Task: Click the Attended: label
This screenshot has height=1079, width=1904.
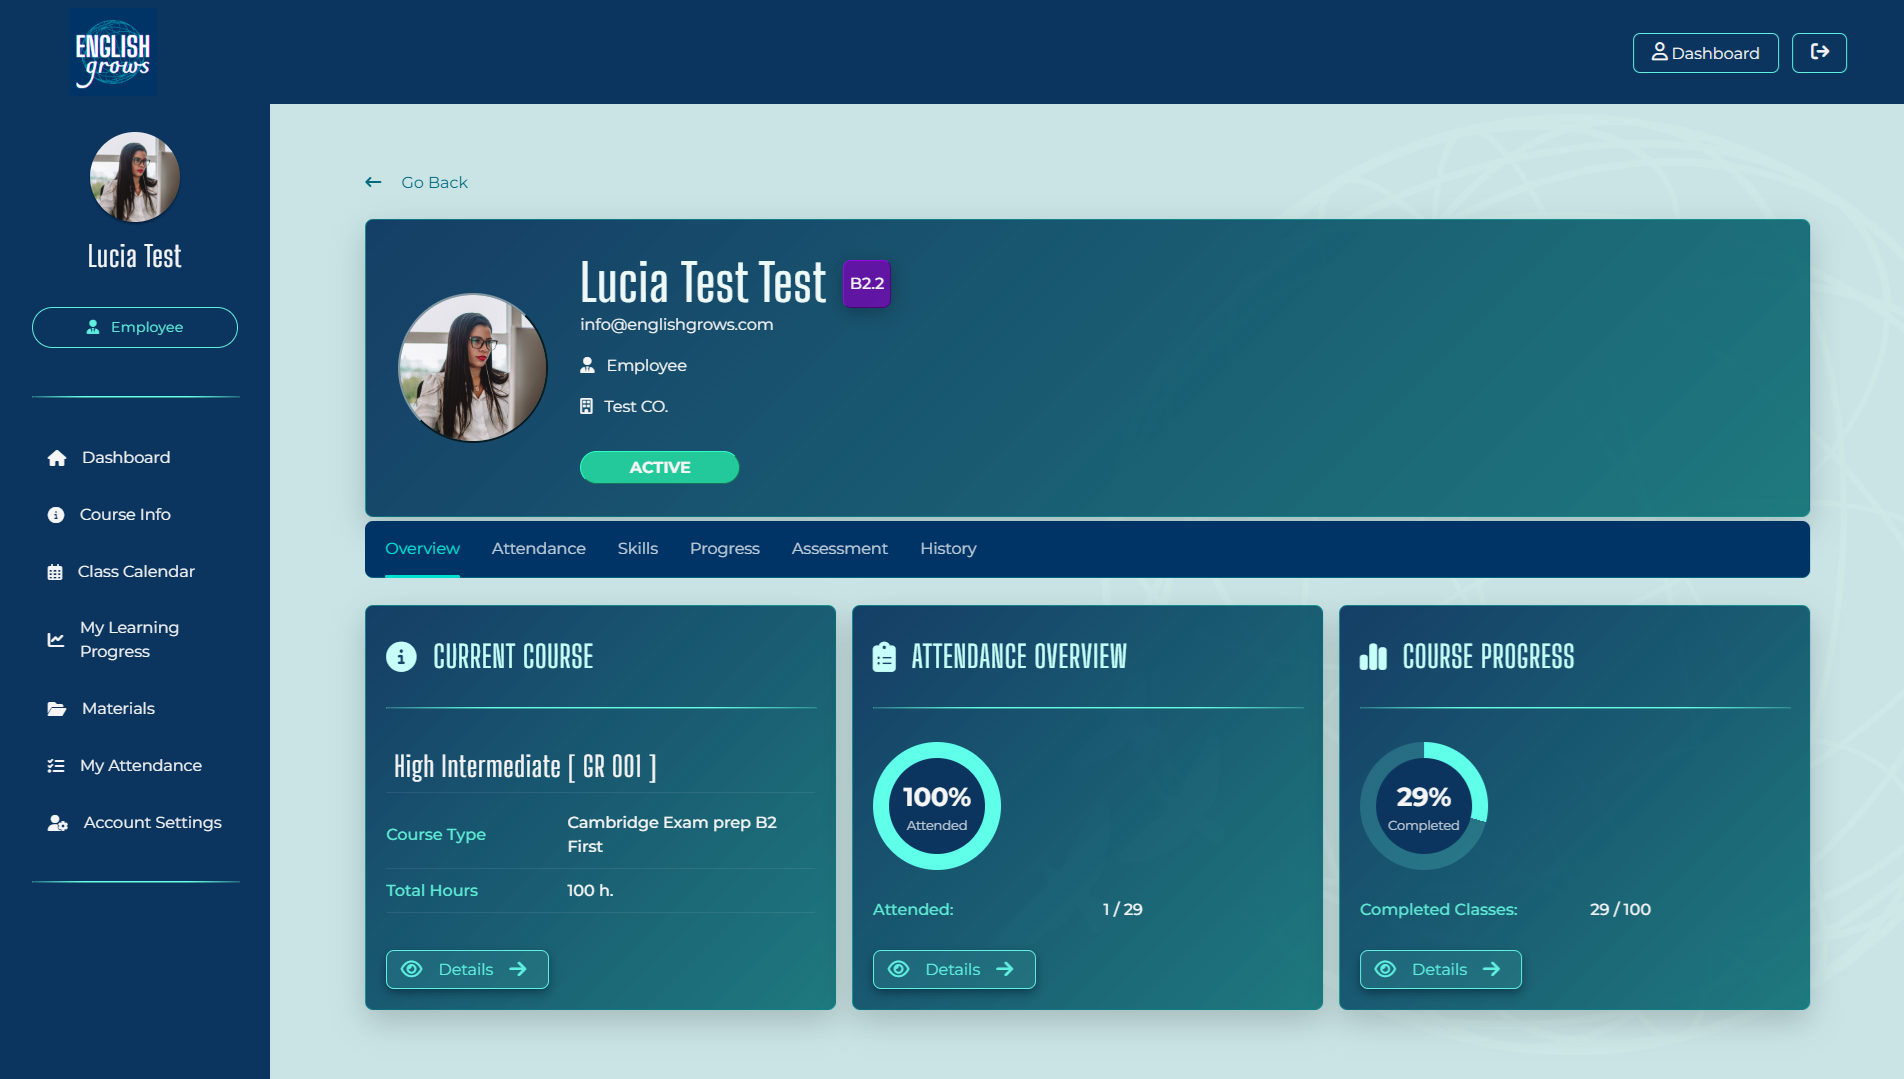Action: coord(913,910)
